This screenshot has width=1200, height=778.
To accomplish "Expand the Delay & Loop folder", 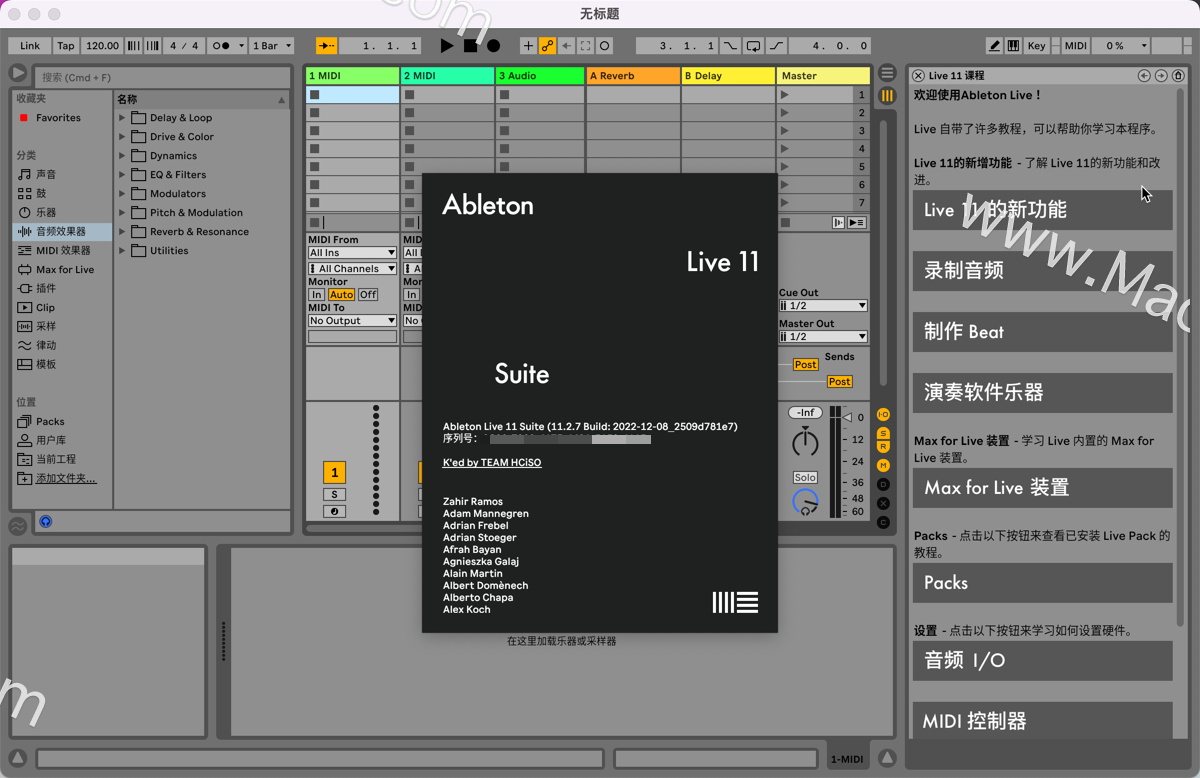I will [123, 117].
